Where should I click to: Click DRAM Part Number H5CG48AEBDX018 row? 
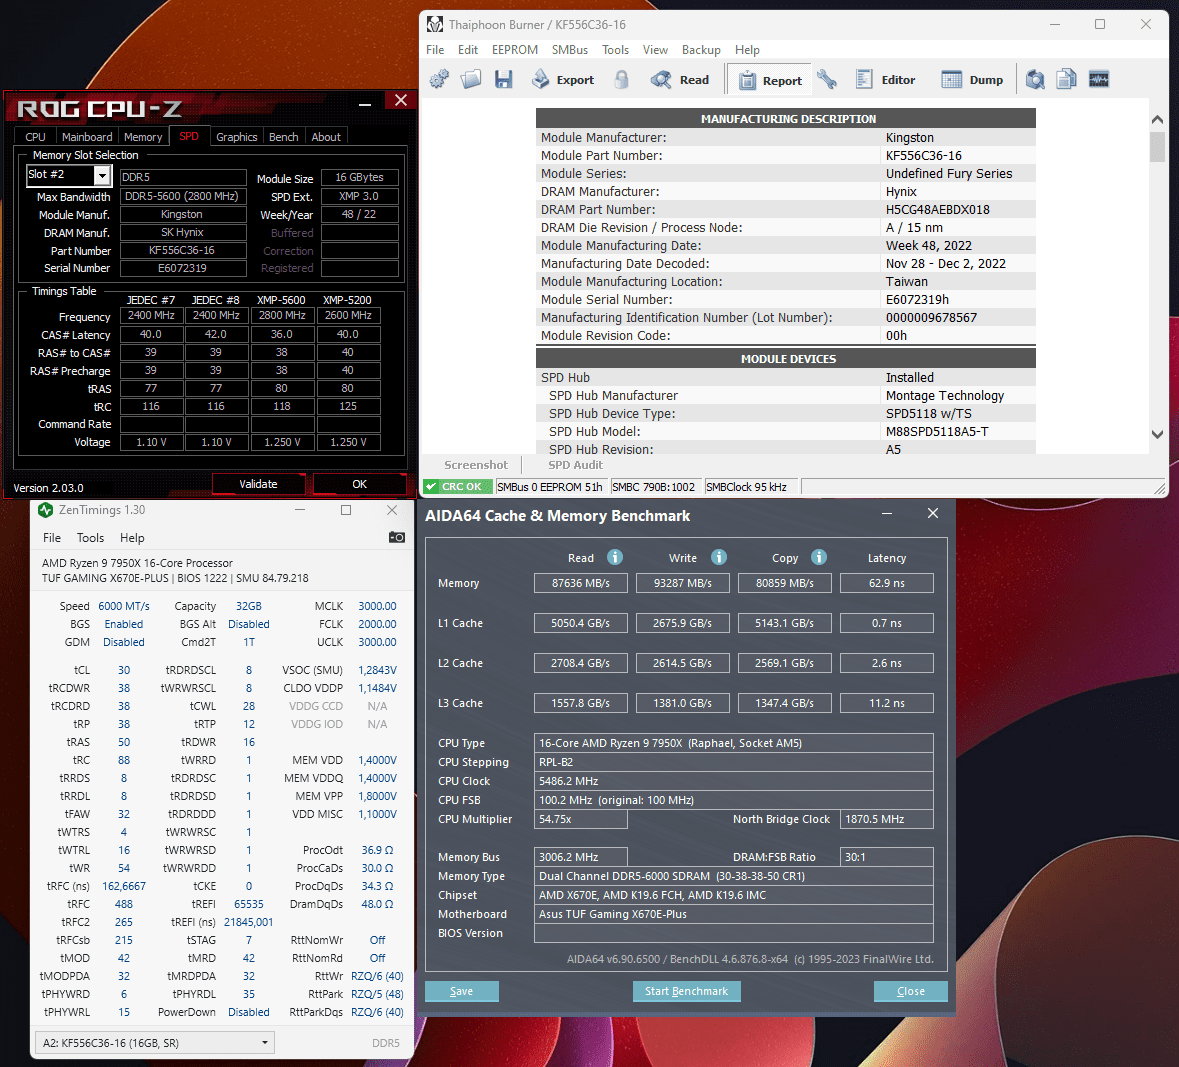pos(786,210)
